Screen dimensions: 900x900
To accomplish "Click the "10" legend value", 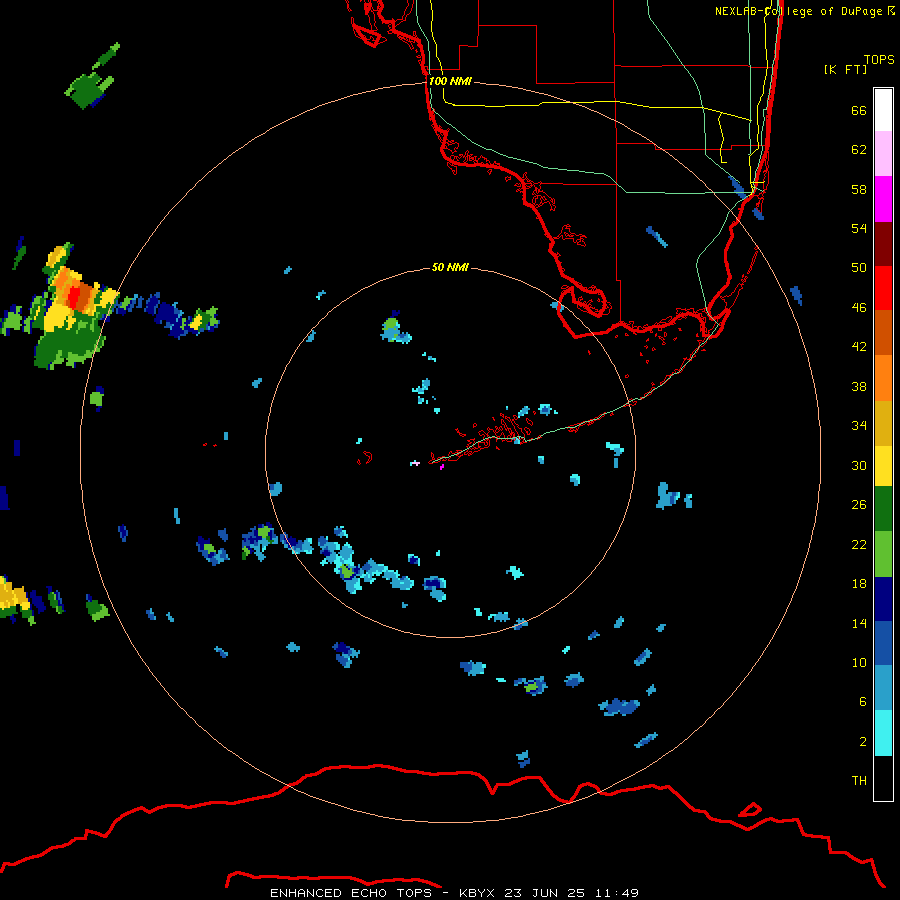I will click(859, 663).
